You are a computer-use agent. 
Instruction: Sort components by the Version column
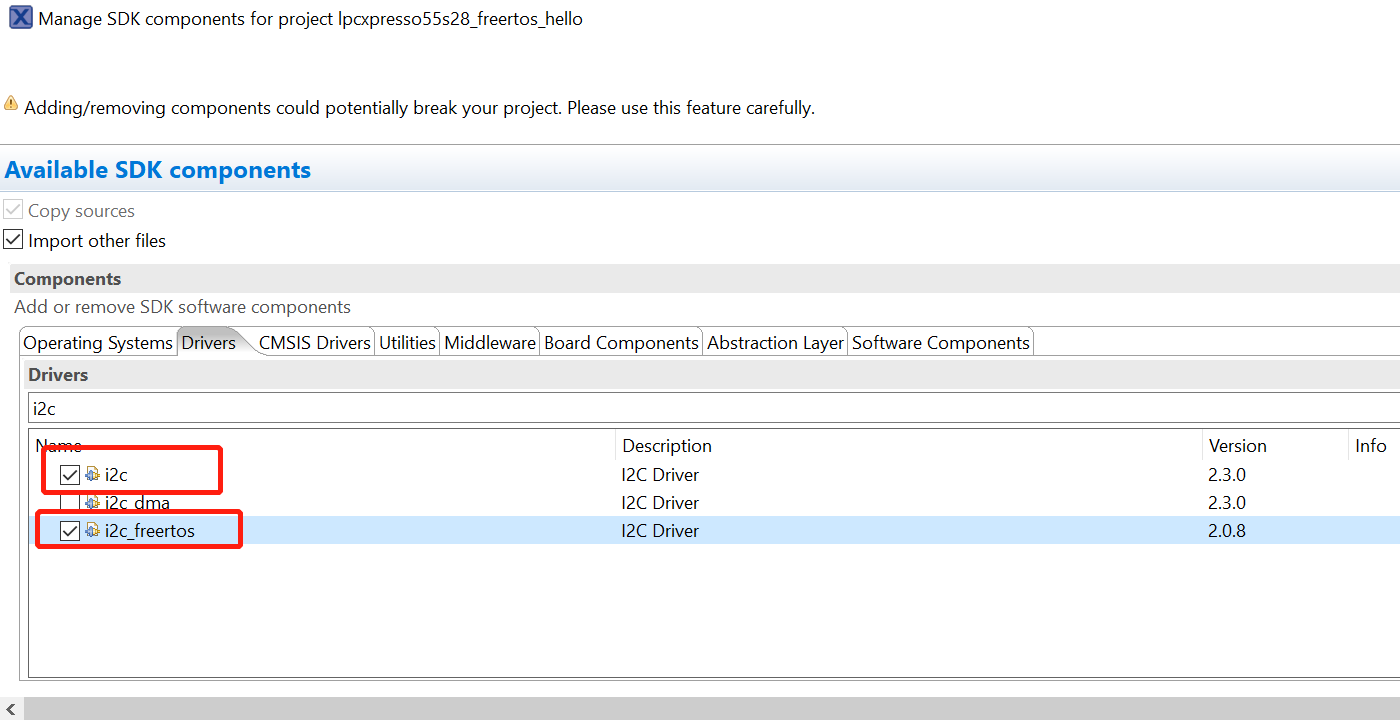(x=1237, y=445)
